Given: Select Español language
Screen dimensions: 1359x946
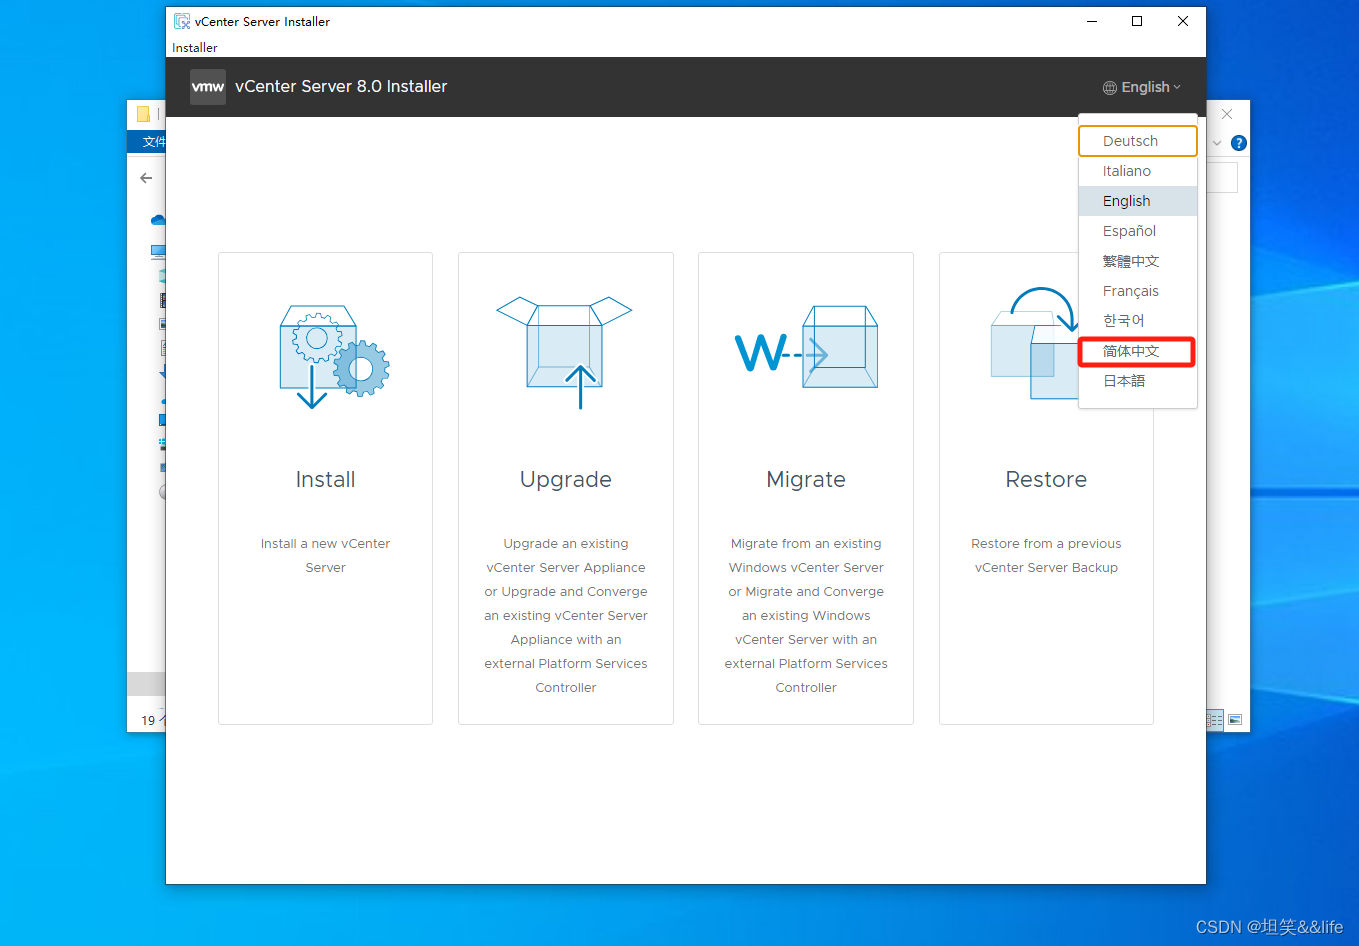Looking at the screenshot, I should (1138, 231).
